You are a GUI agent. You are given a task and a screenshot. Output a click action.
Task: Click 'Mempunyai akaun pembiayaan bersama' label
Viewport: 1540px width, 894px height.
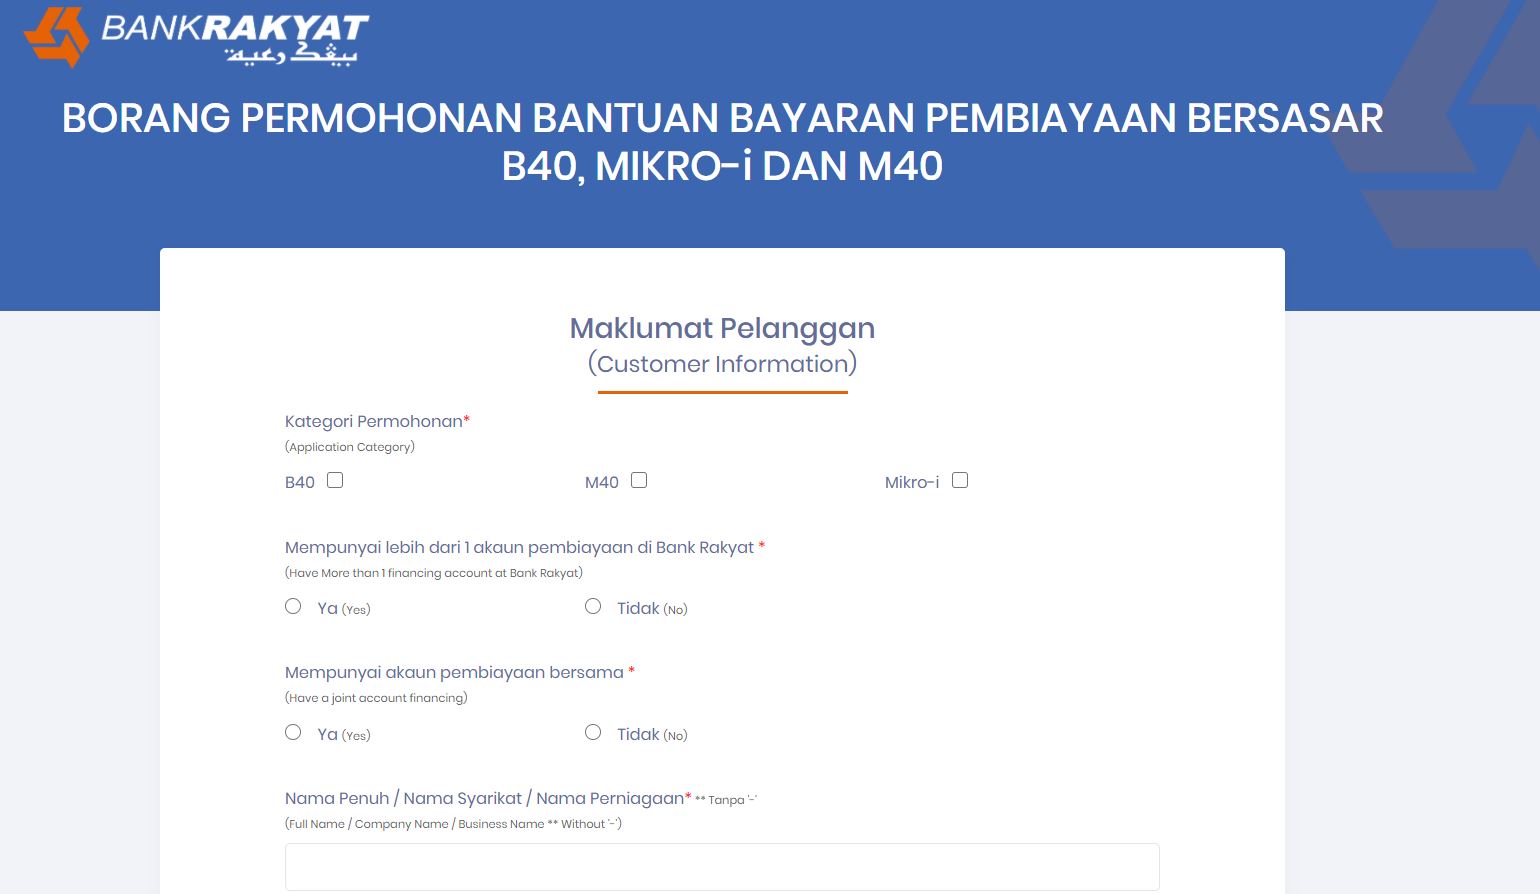(460, 673)
